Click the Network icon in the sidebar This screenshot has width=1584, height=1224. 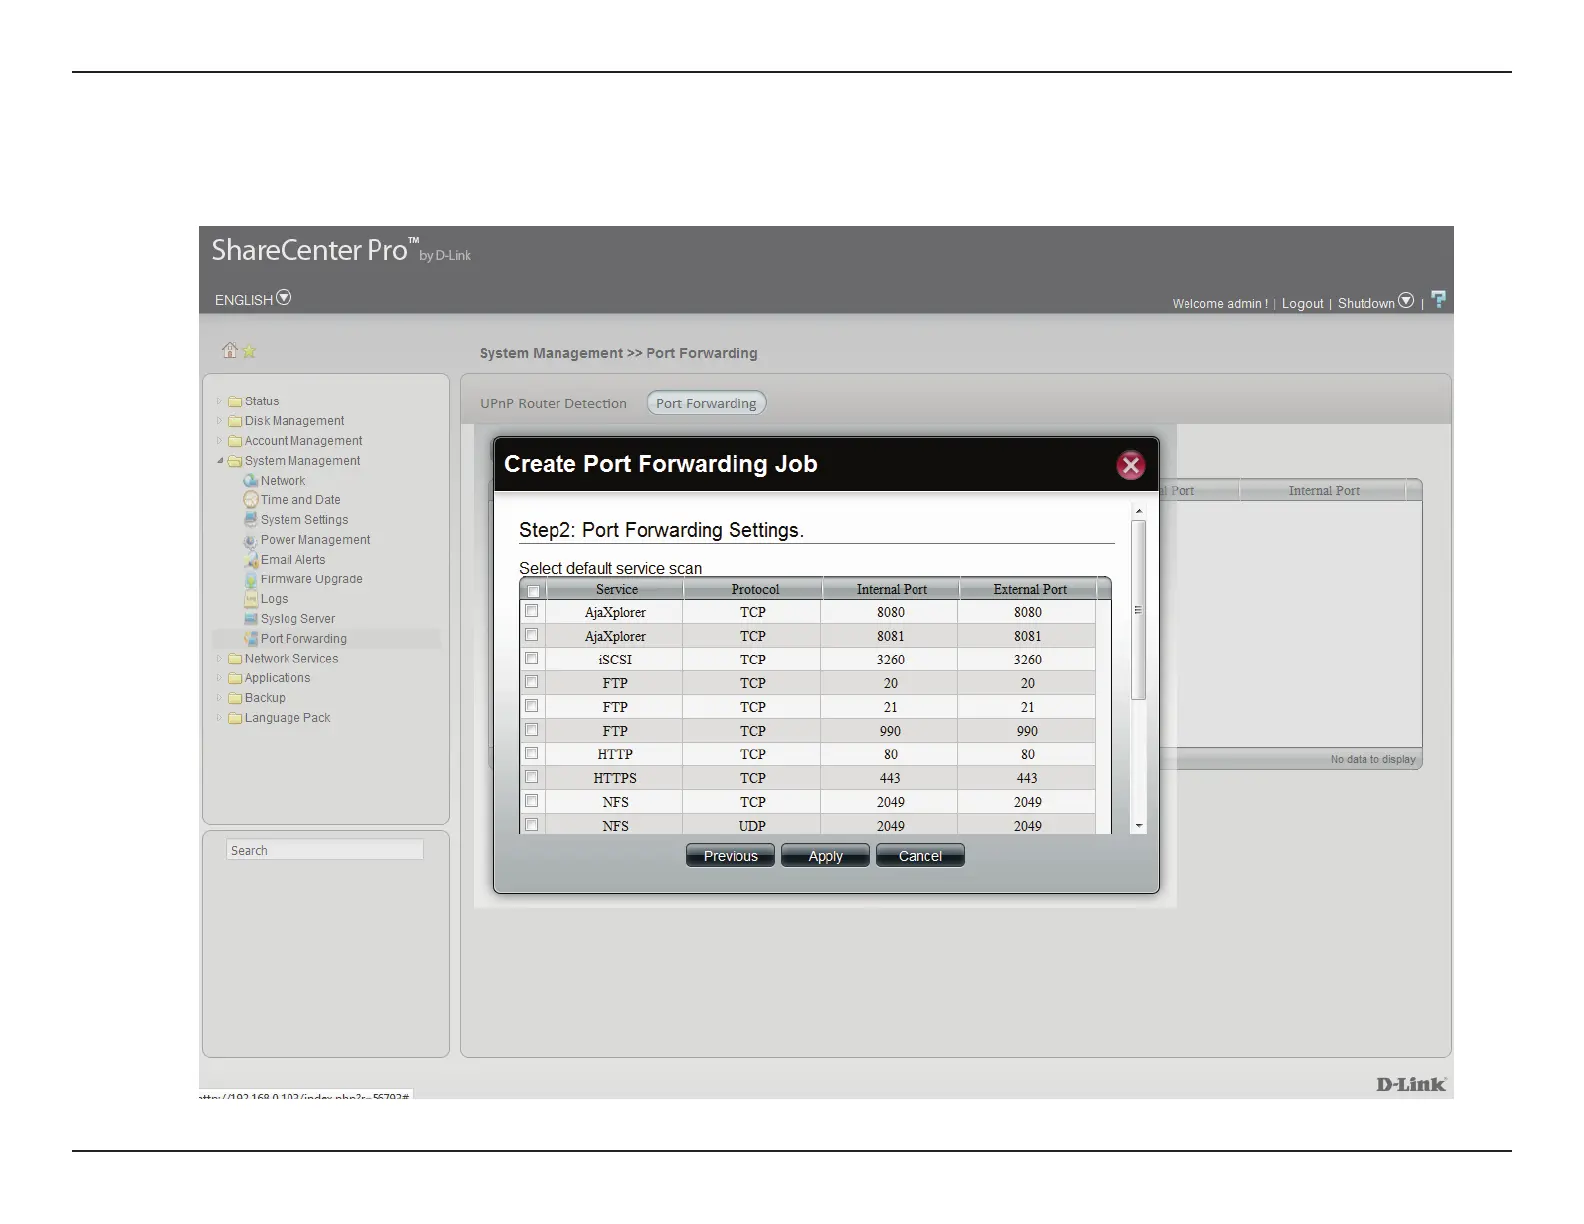pyautogui.click(x=251, y=481)
